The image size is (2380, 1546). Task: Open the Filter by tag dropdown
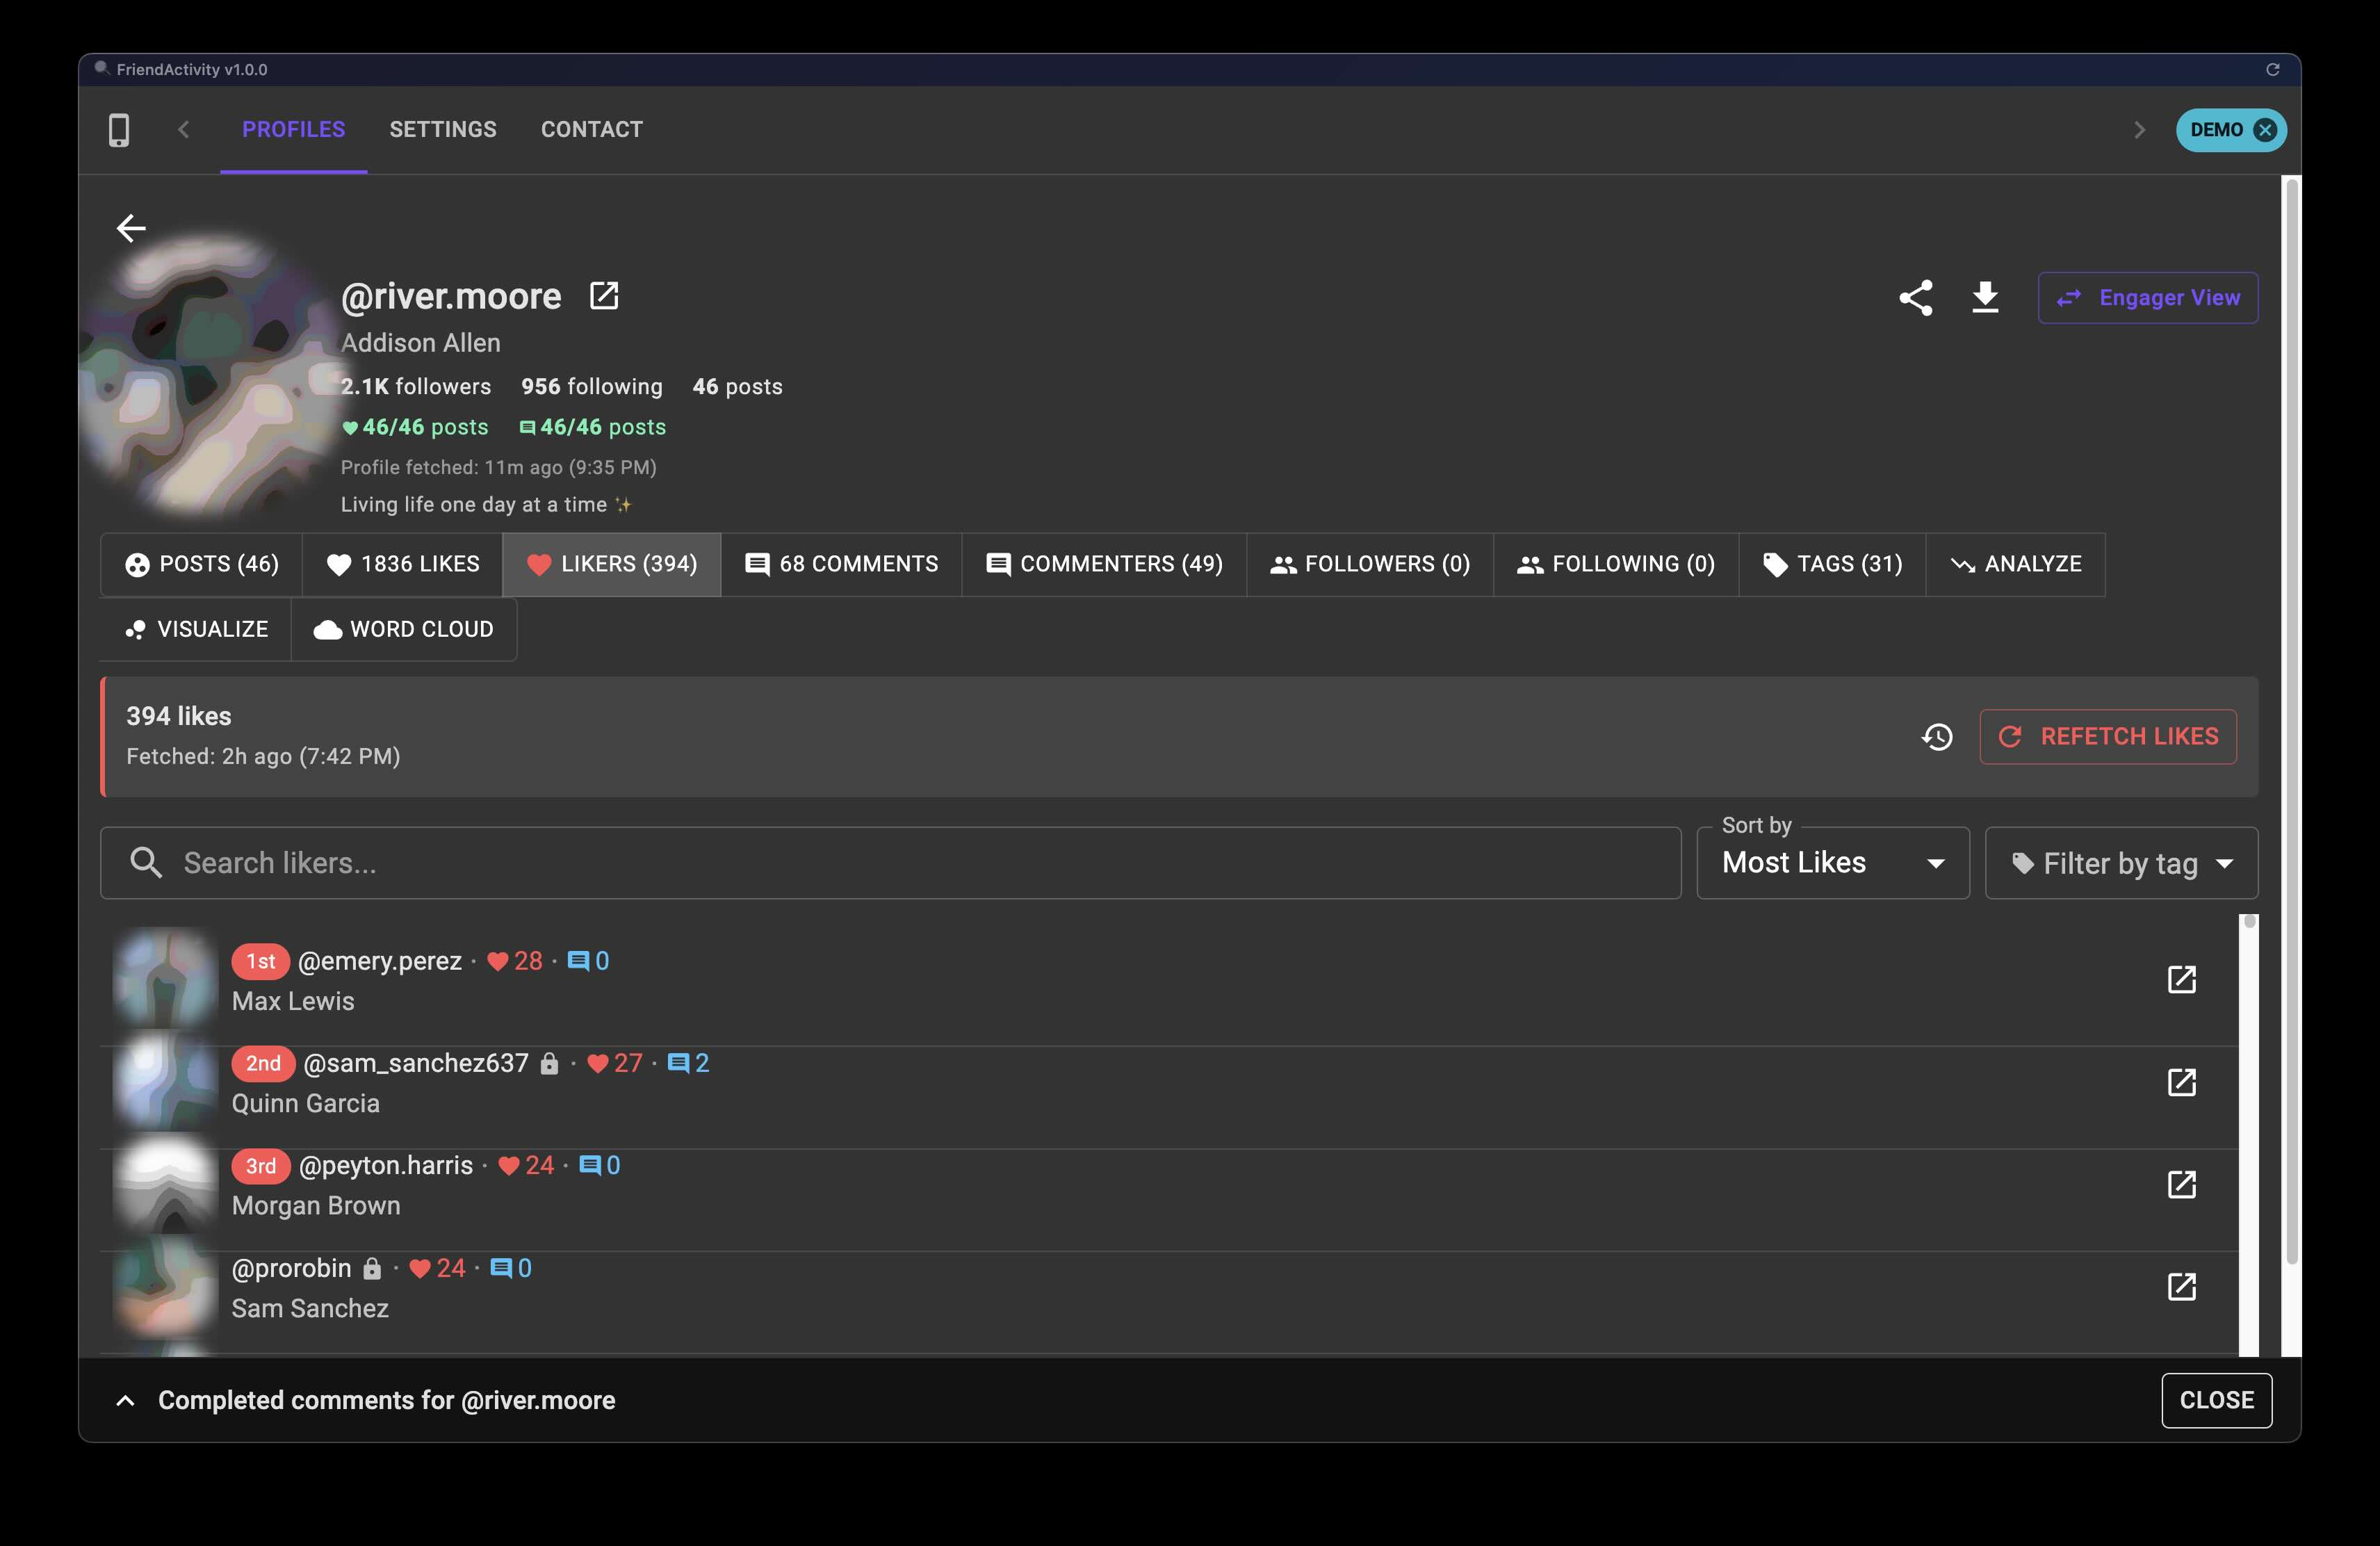tap(2121, 862)
